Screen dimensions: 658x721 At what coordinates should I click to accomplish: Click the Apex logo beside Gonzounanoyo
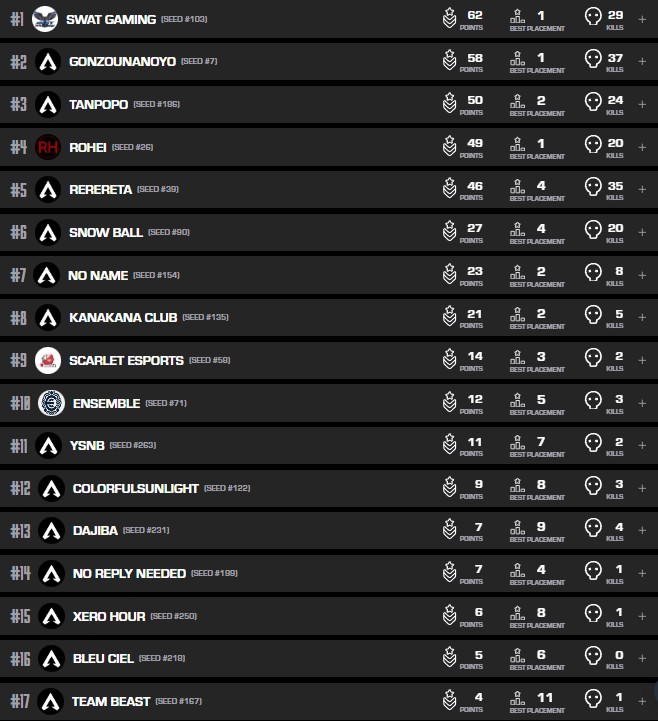point(48,62)
